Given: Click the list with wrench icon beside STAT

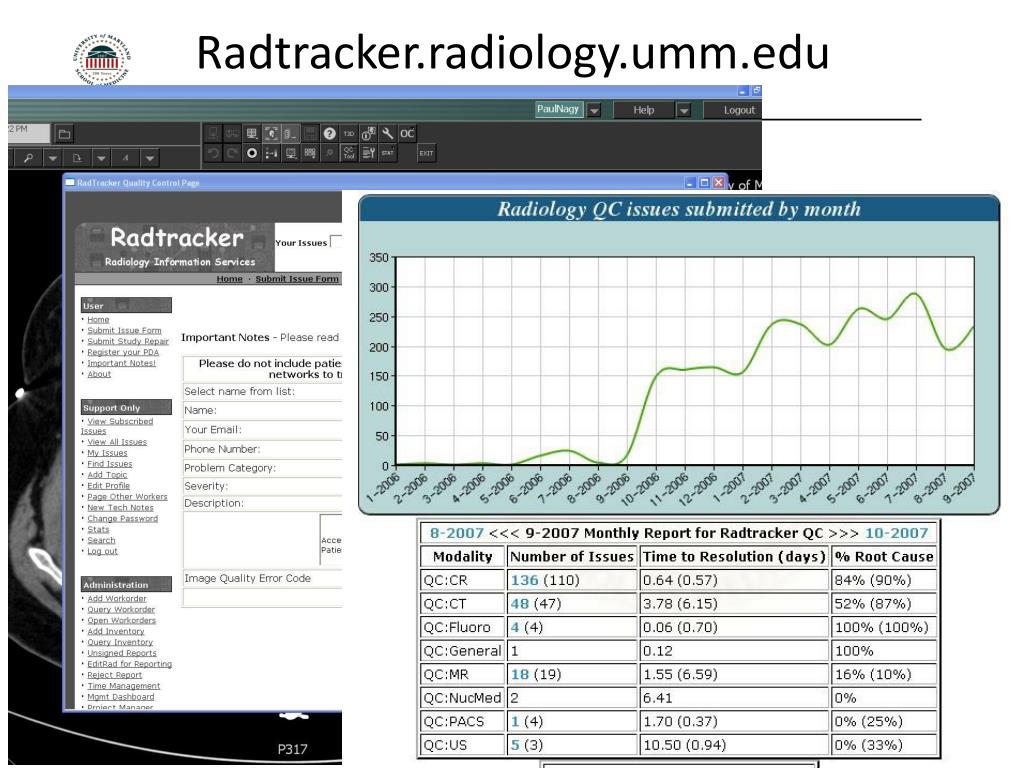Looking at the screenshot, I should tap(368, 153).
